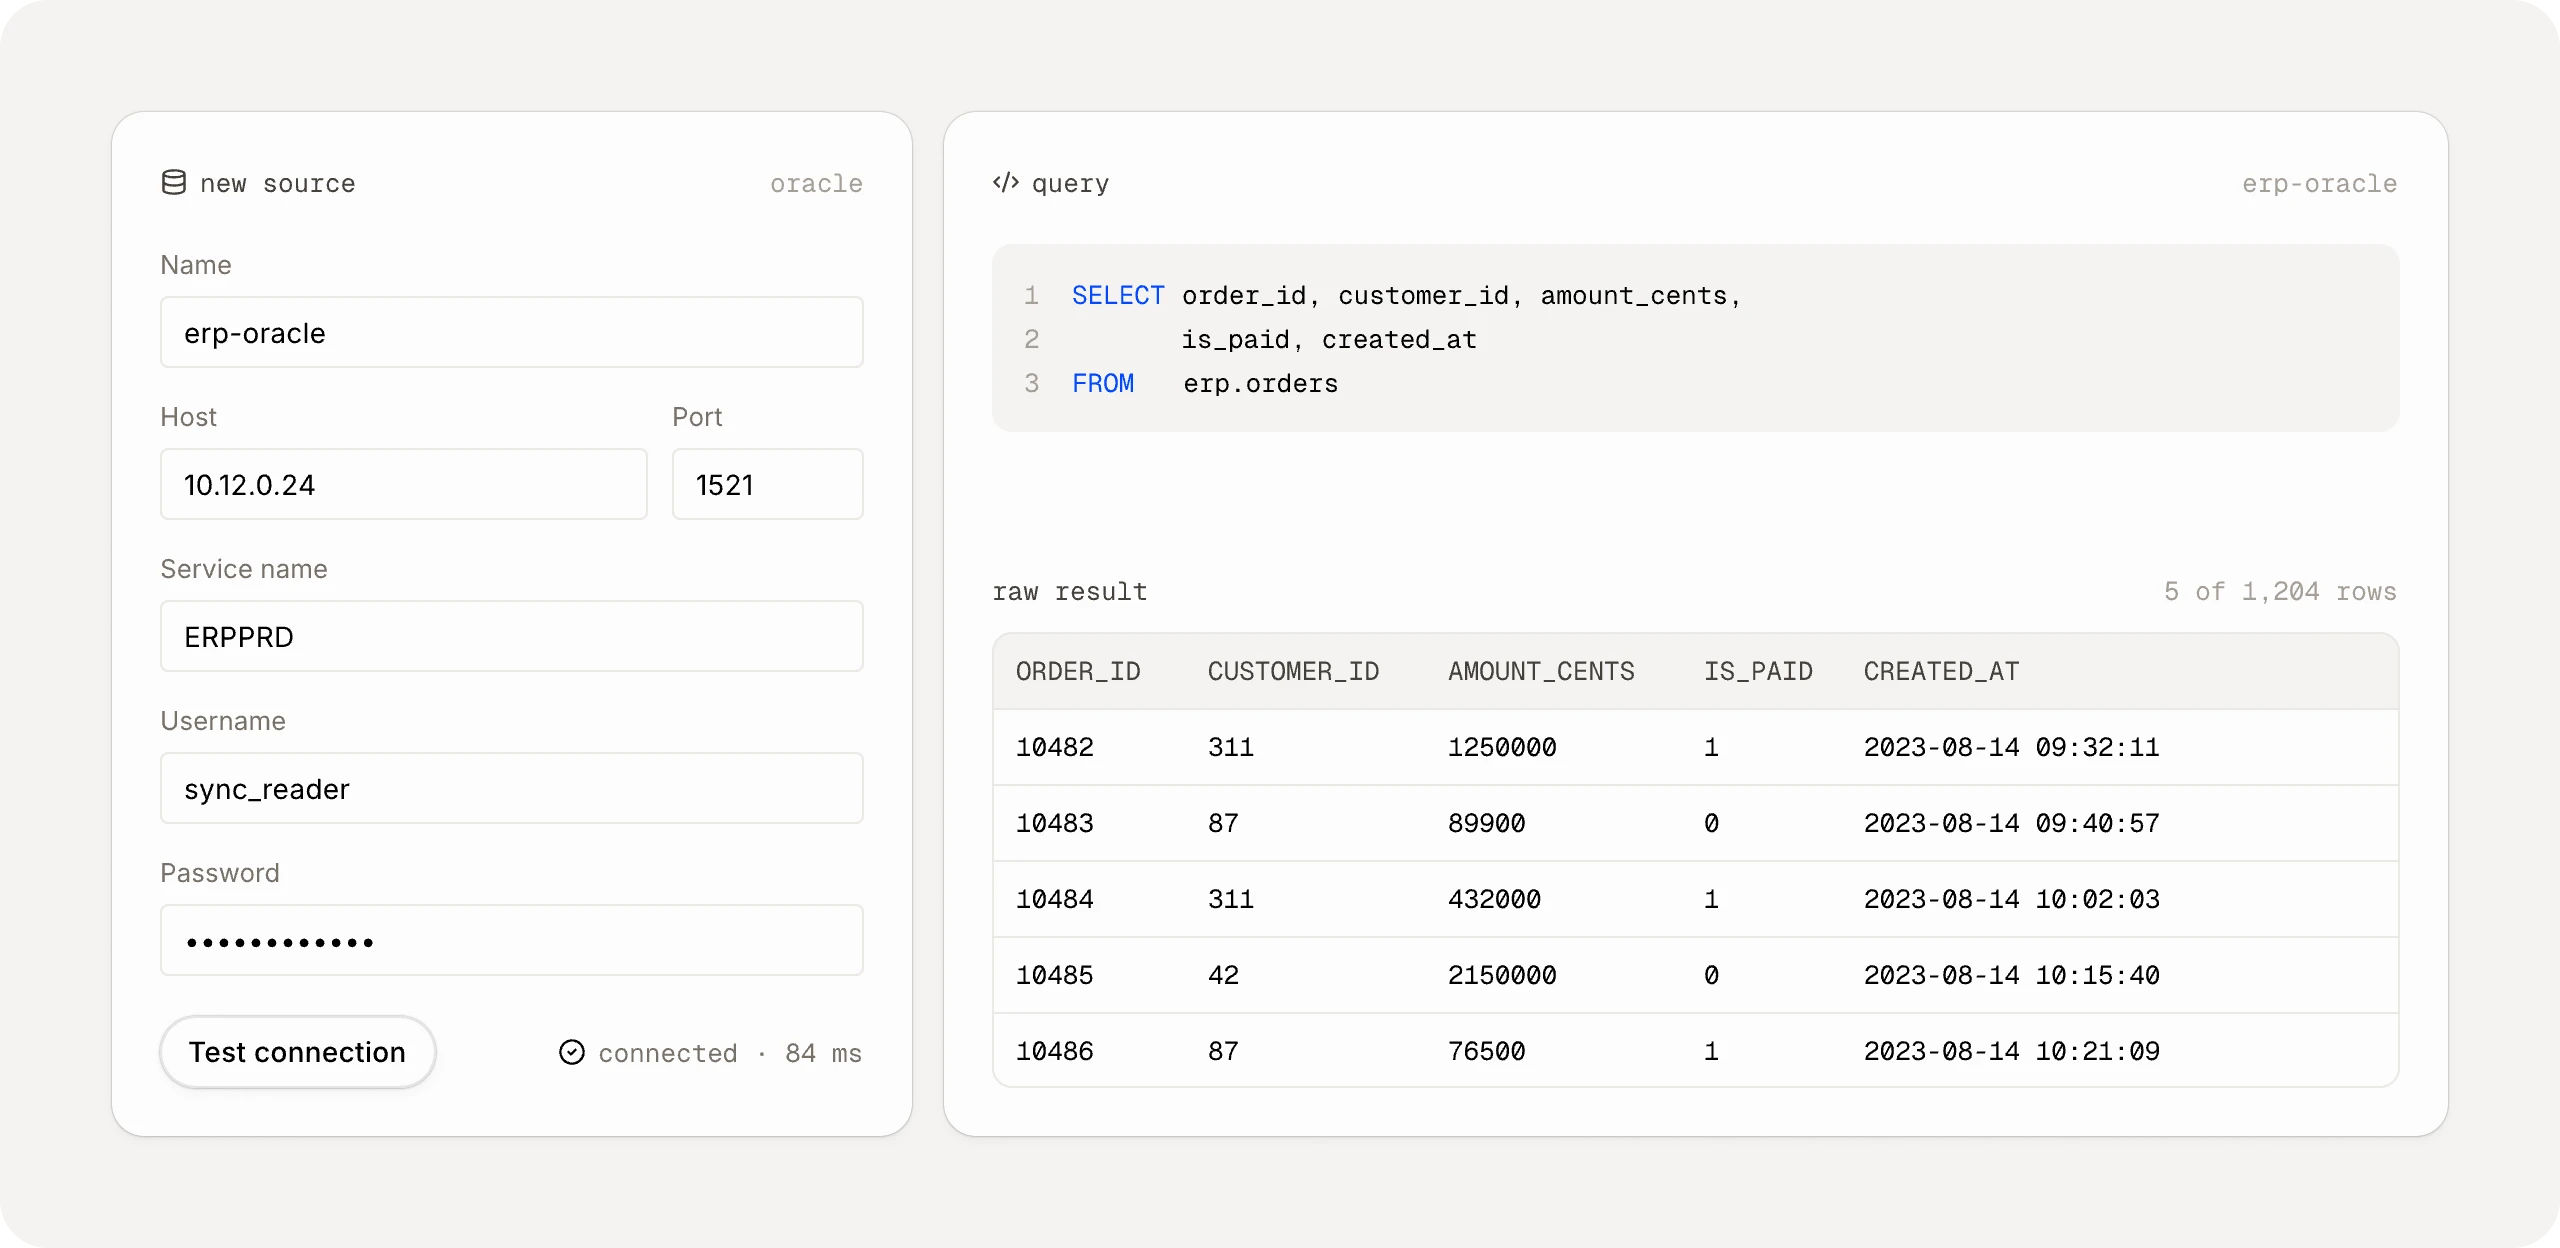Focus the Name field containing erp-oracle
Image resolution: width=2560 pixels, height=1248 pixels.
coord(512,333)
